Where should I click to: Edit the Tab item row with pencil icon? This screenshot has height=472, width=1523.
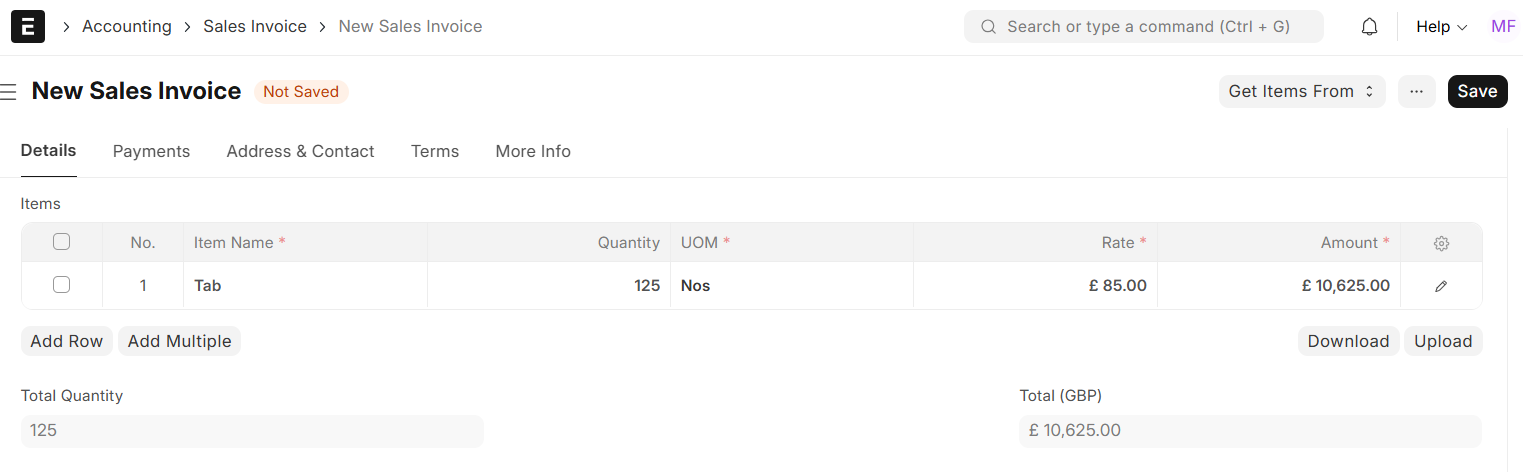tap(1441, 286)
